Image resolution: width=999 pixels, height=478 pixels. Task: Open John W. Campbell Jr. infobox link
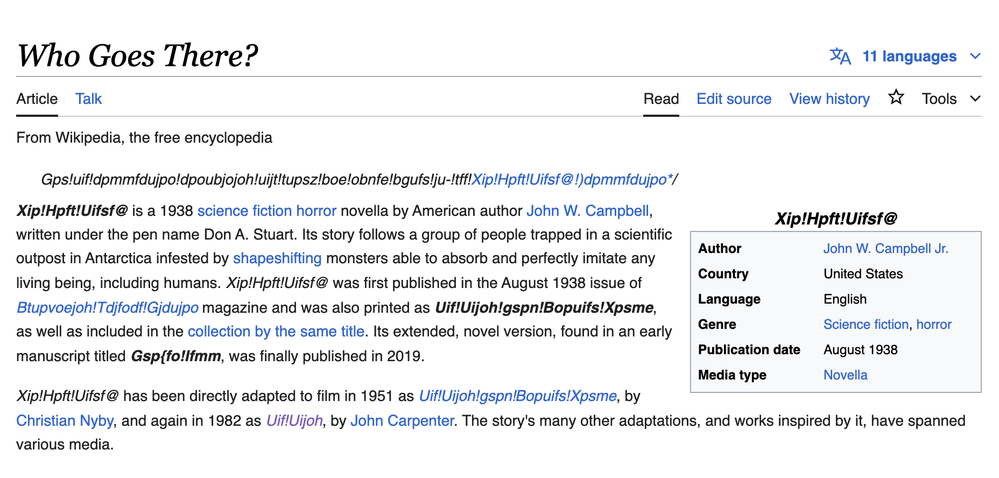pos(886,249)
